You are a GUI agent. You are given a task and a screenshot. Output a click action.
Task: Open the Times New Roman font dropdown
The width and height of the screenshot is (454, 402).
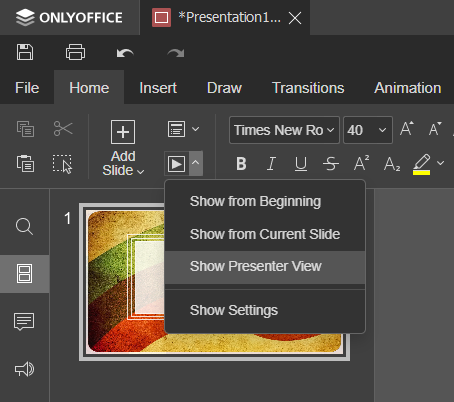pyautogui.click(x=284, y=130)
